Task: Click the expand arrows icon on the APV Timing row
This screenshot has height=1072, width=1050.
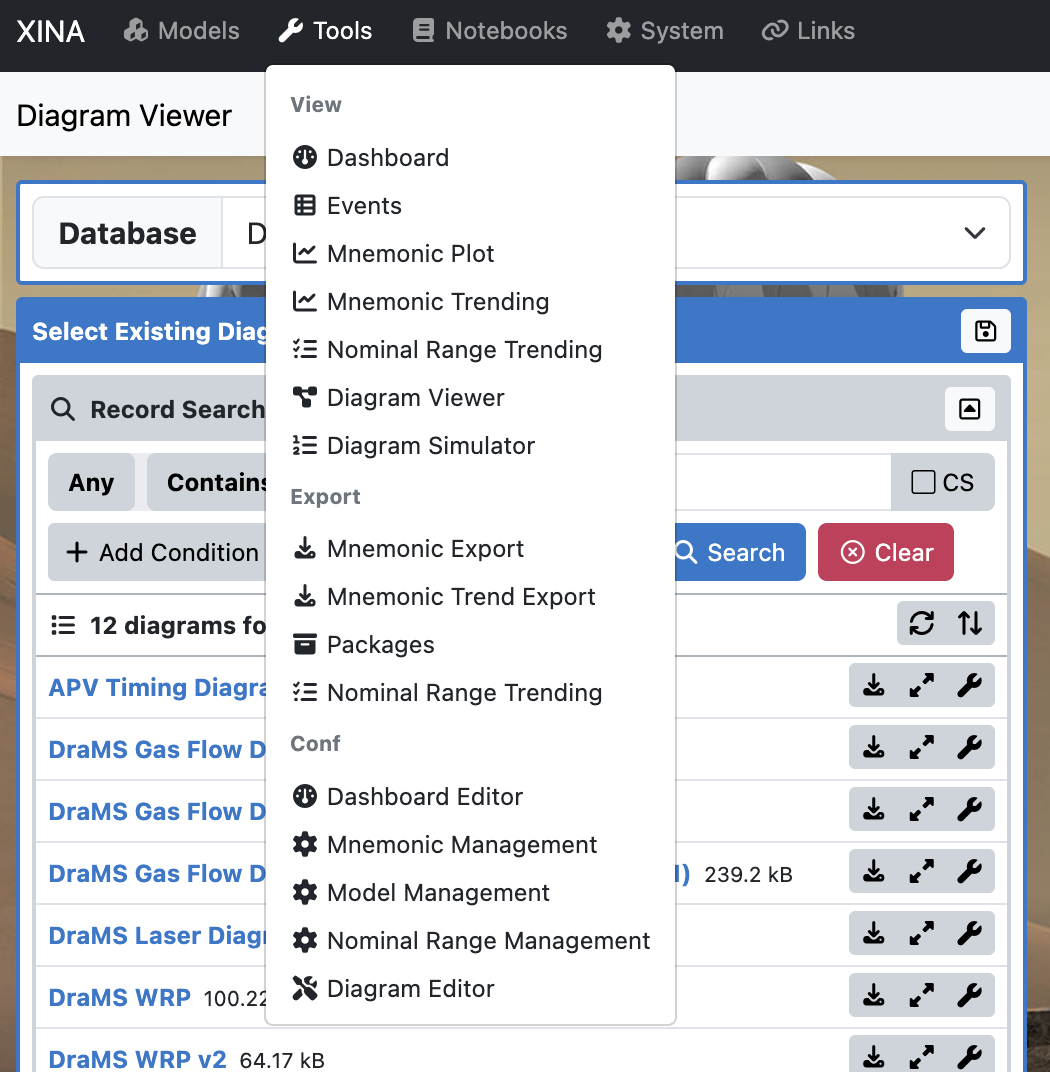Action: [921, 685]
